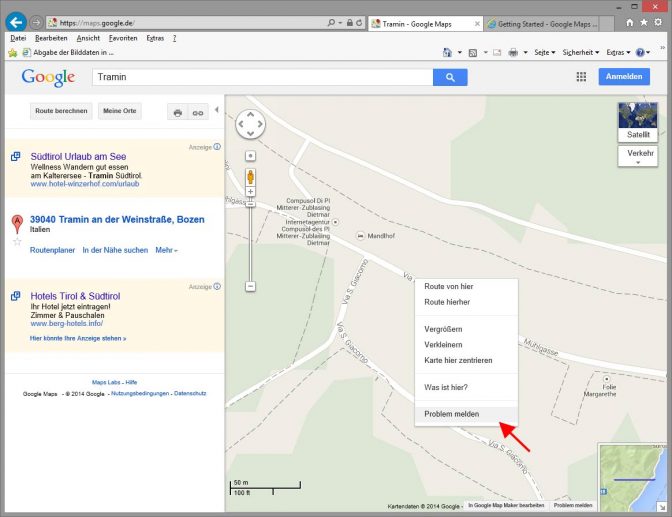Open the Favoriten menu
This screenshot has height=517, width=672.
click(x=123, y=38)
